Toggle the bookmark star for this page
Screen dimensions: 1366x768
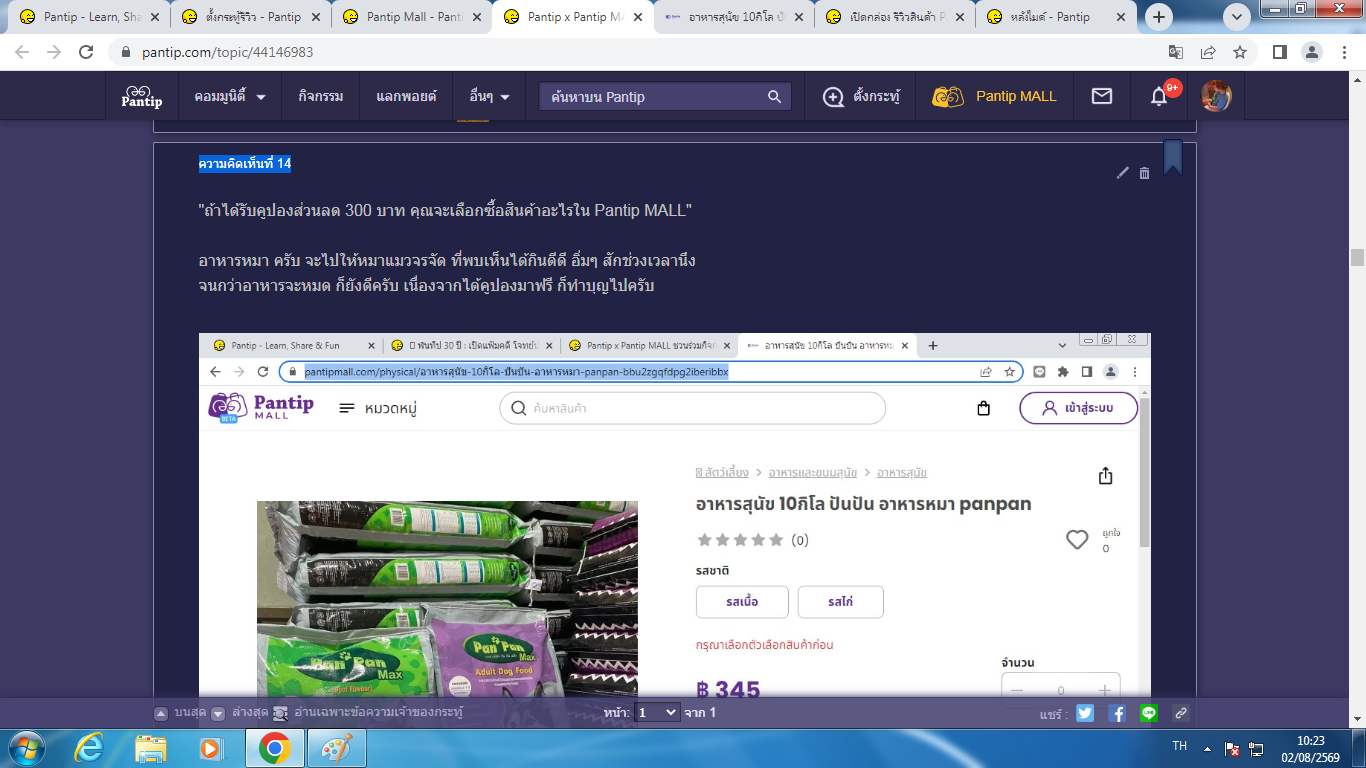point(1240,52)
